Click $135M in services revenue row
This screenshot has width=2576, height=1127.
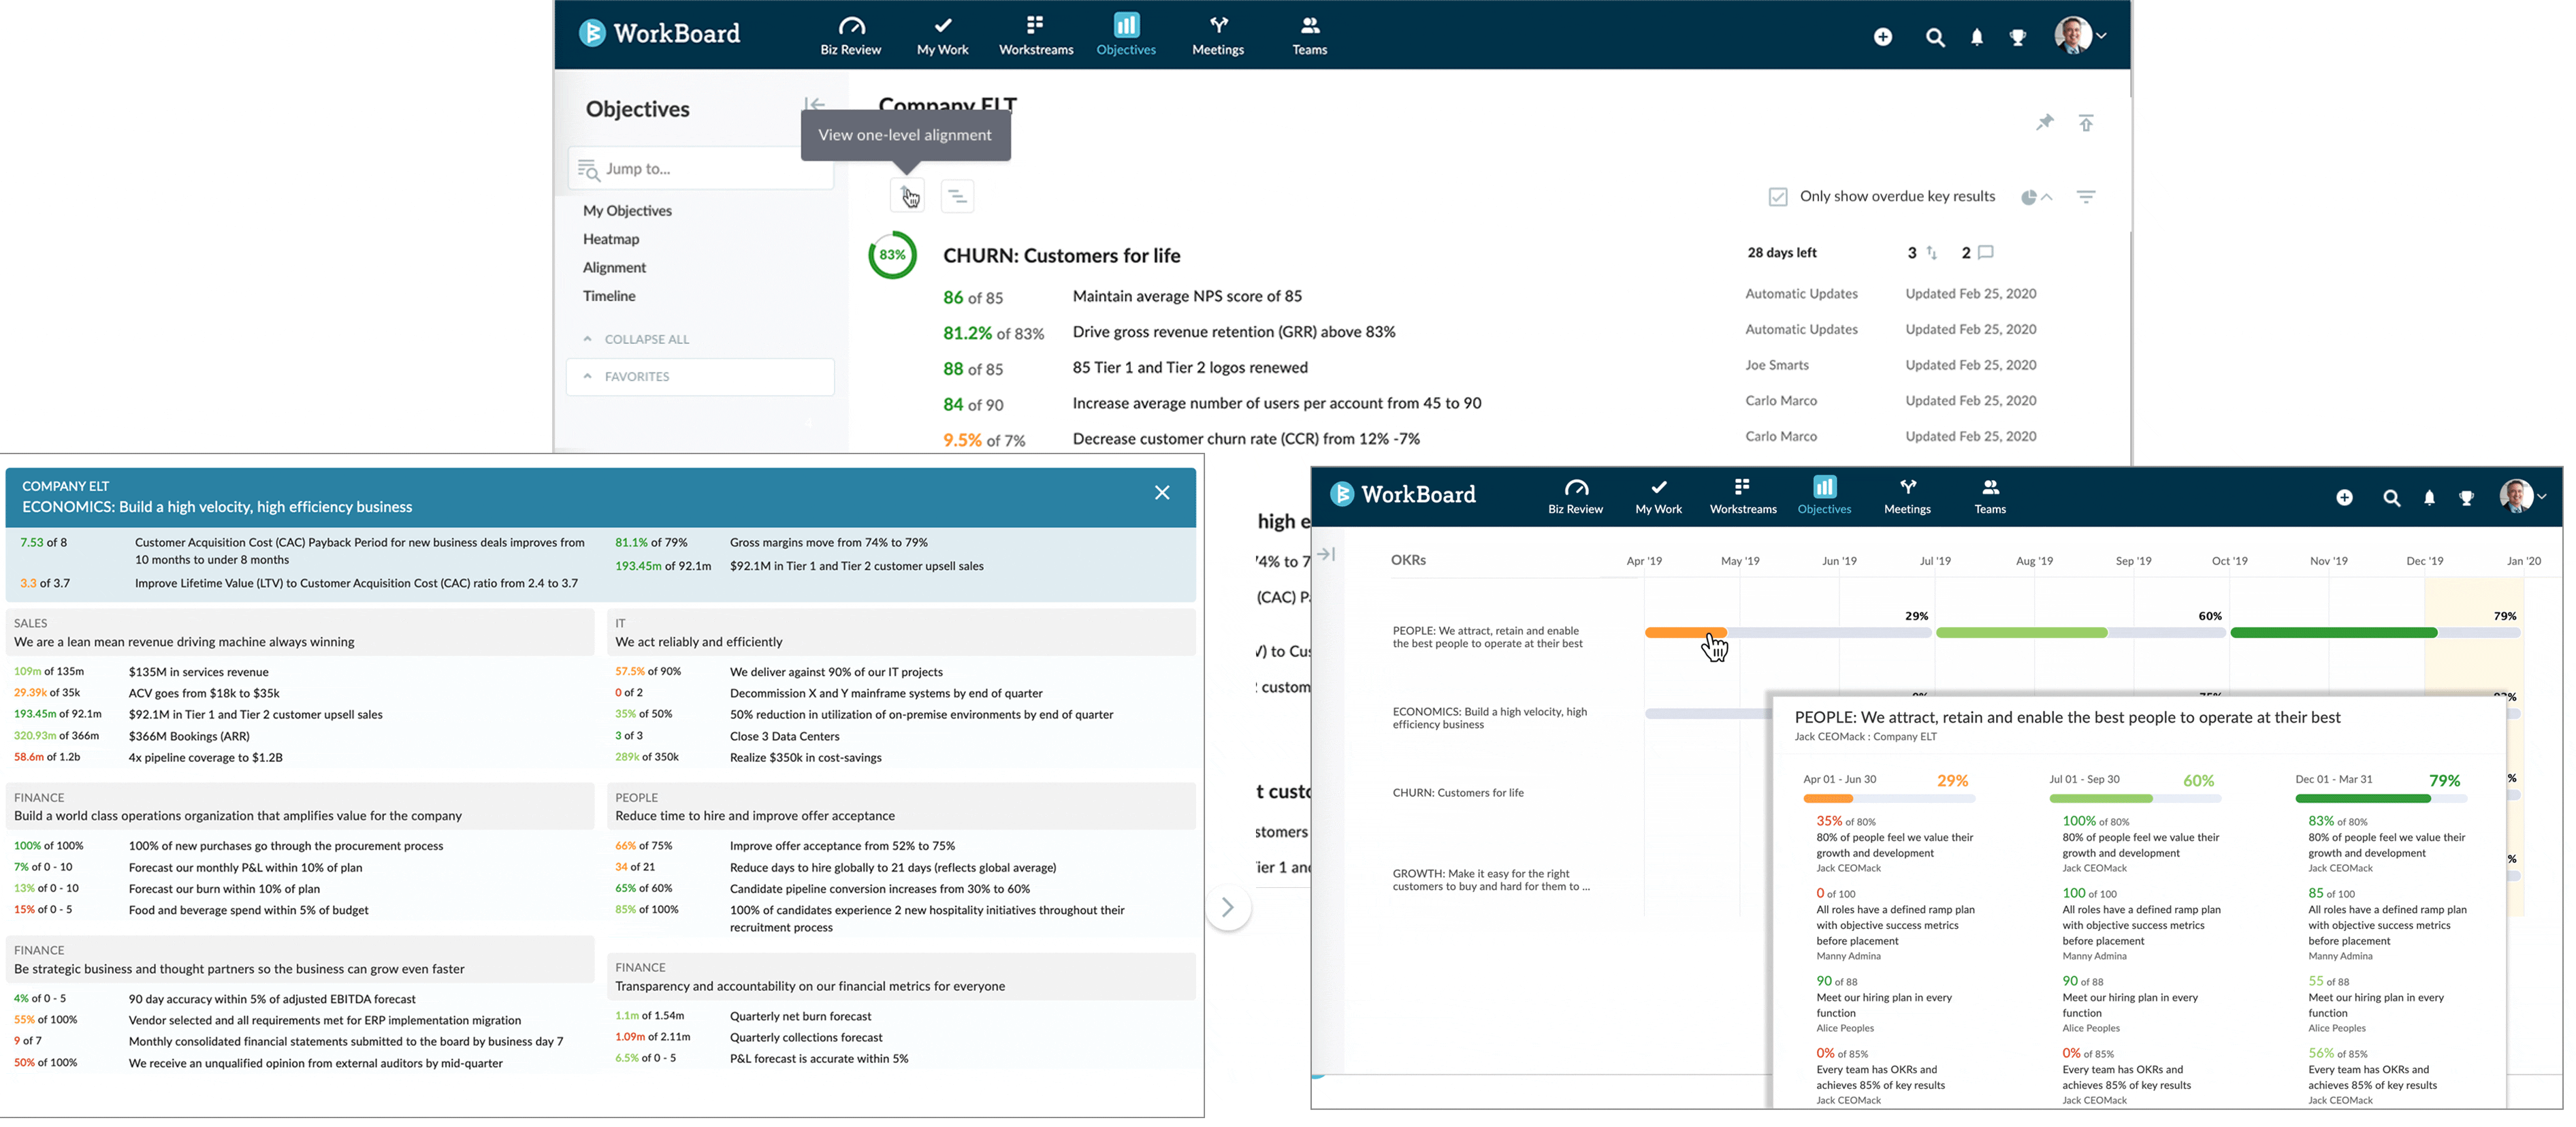[x=198, y=672]
